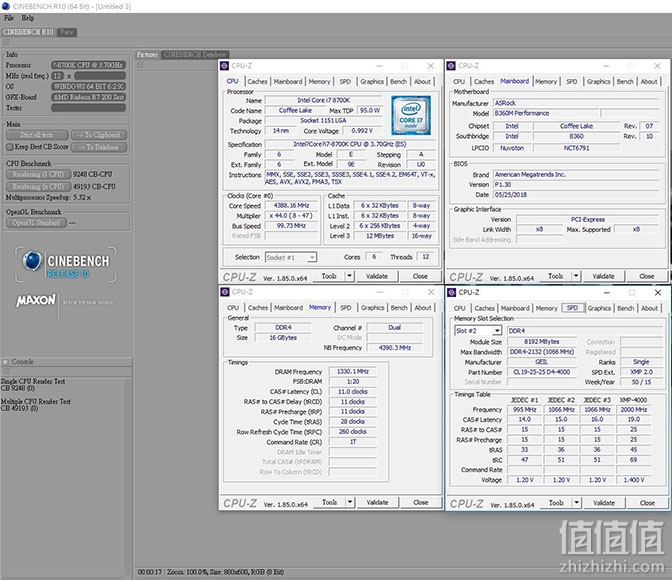
Task: Click the GFX-Board info field
Action: click(88, 97)
